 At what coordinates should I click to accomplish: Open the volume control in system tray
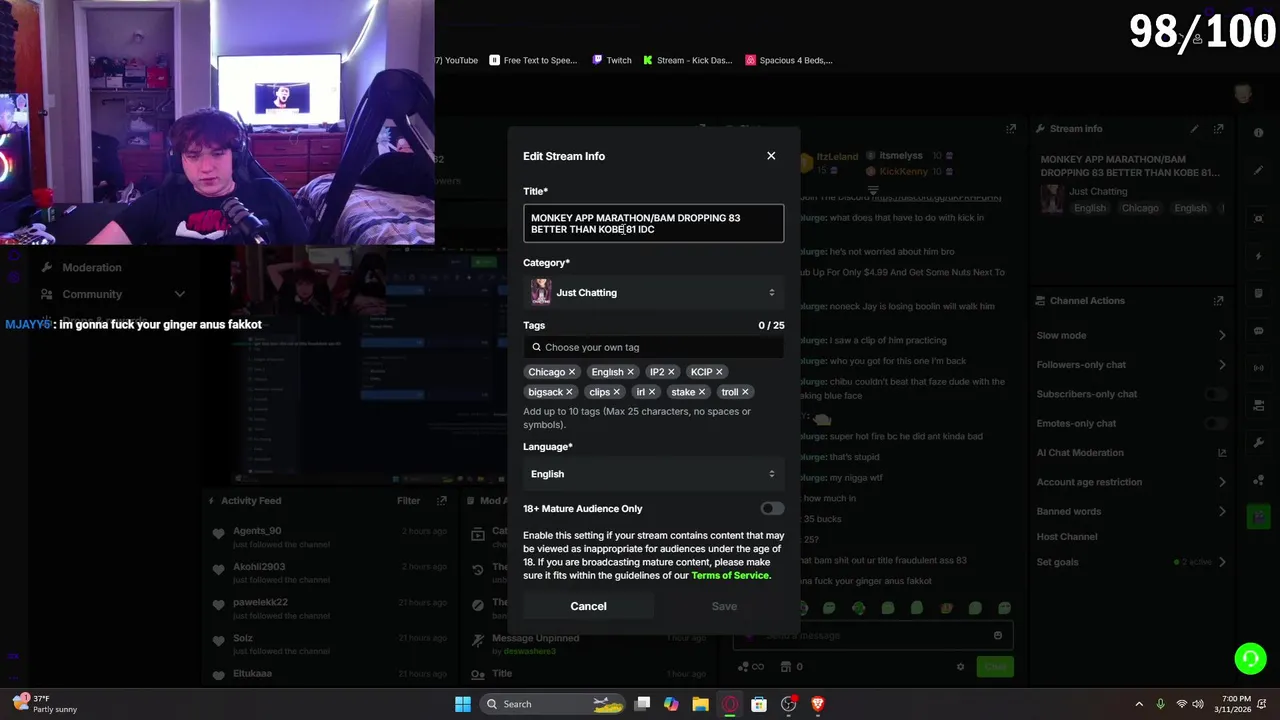tap(1198, 704)
